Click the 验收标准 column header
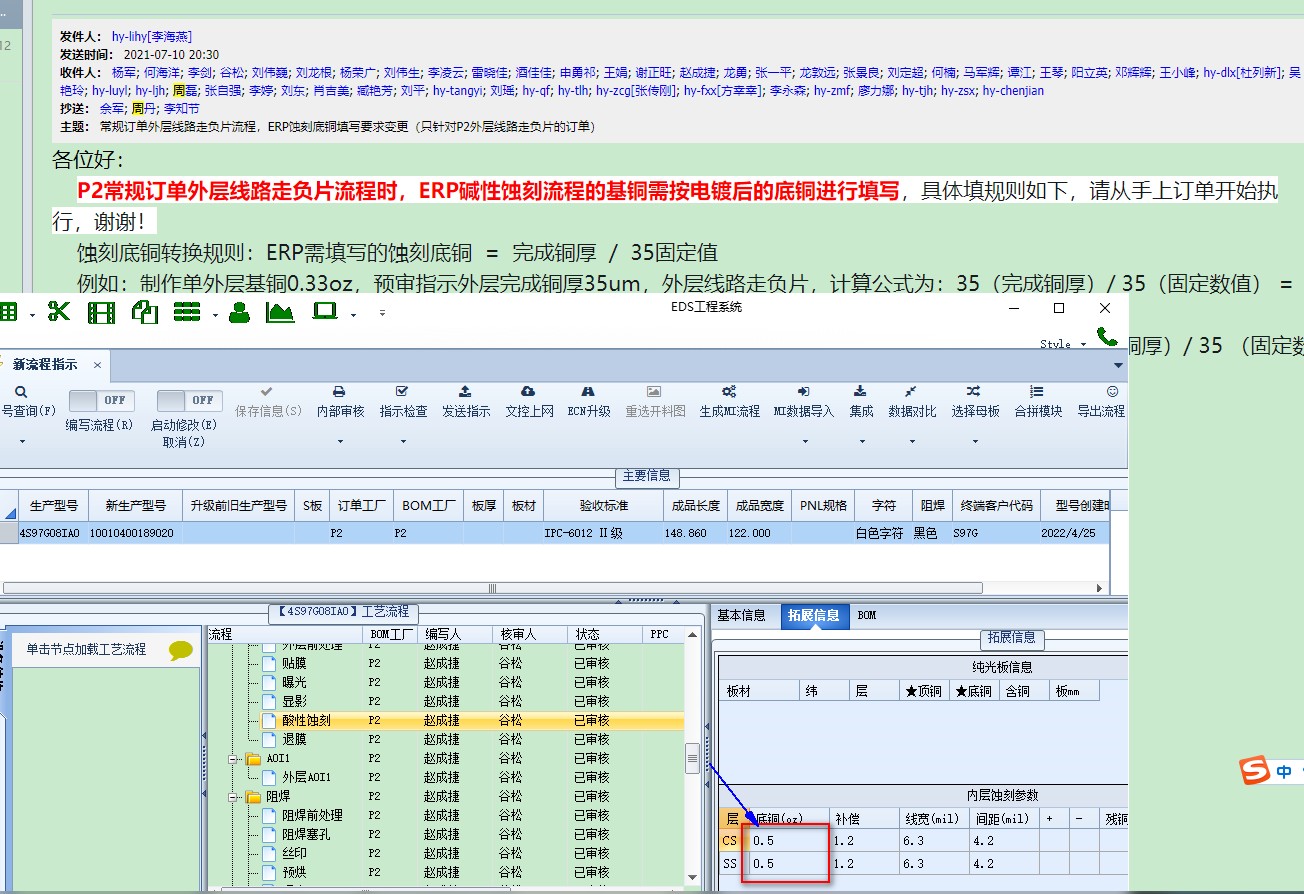 coord(603,506)
